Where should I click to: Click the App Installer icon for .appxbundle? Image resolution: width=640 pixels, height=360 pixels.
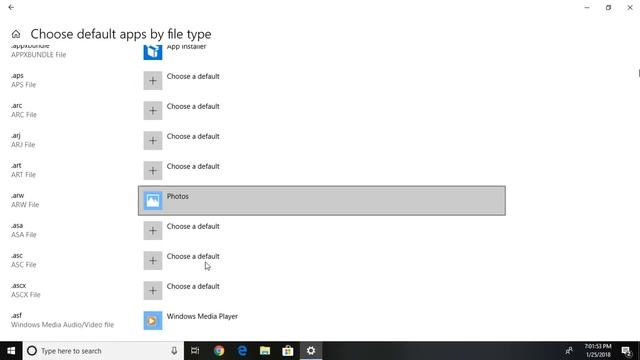153,52
